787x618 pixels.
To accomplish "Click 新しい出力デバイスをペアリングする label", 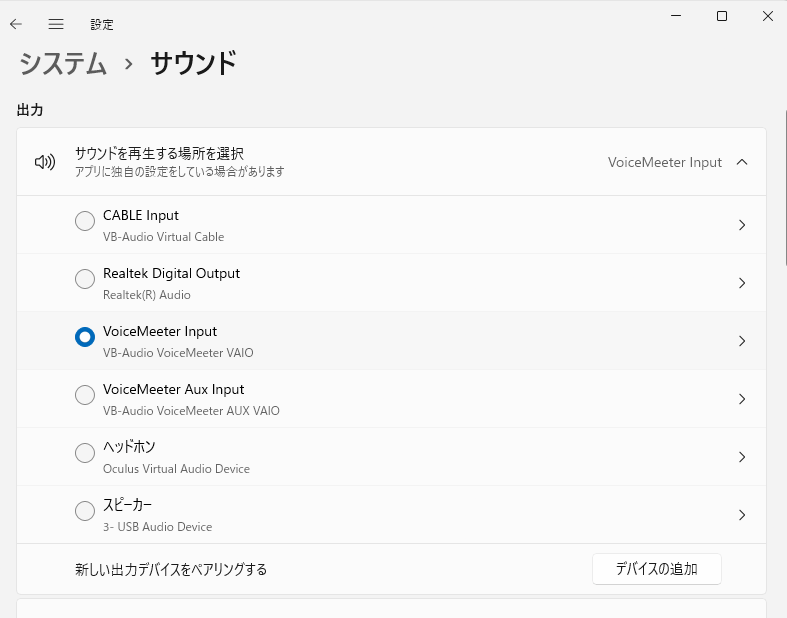I will (171, 569).
